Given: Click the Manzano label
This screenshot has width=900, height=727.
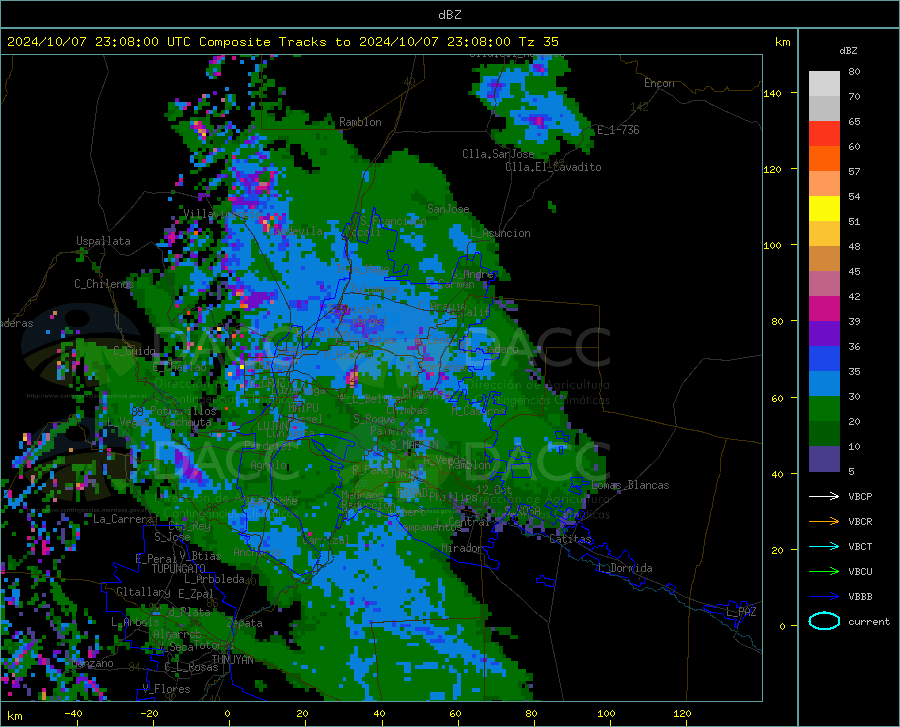Looking at the screenshot, I should (93, 663).
